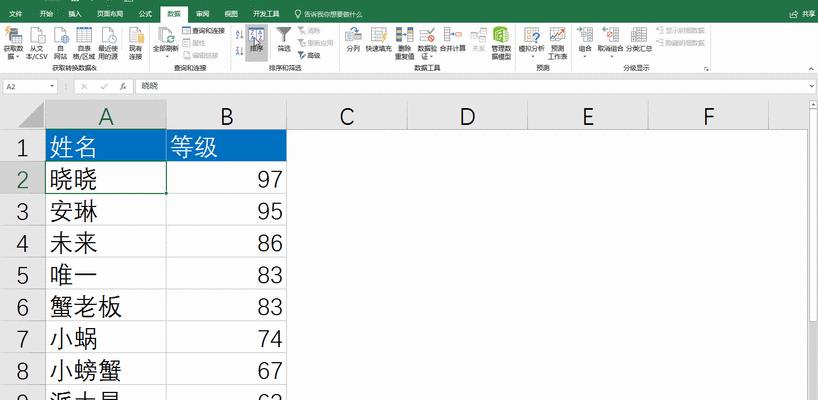Click the 共享 share button

click(x=803, y=14)
